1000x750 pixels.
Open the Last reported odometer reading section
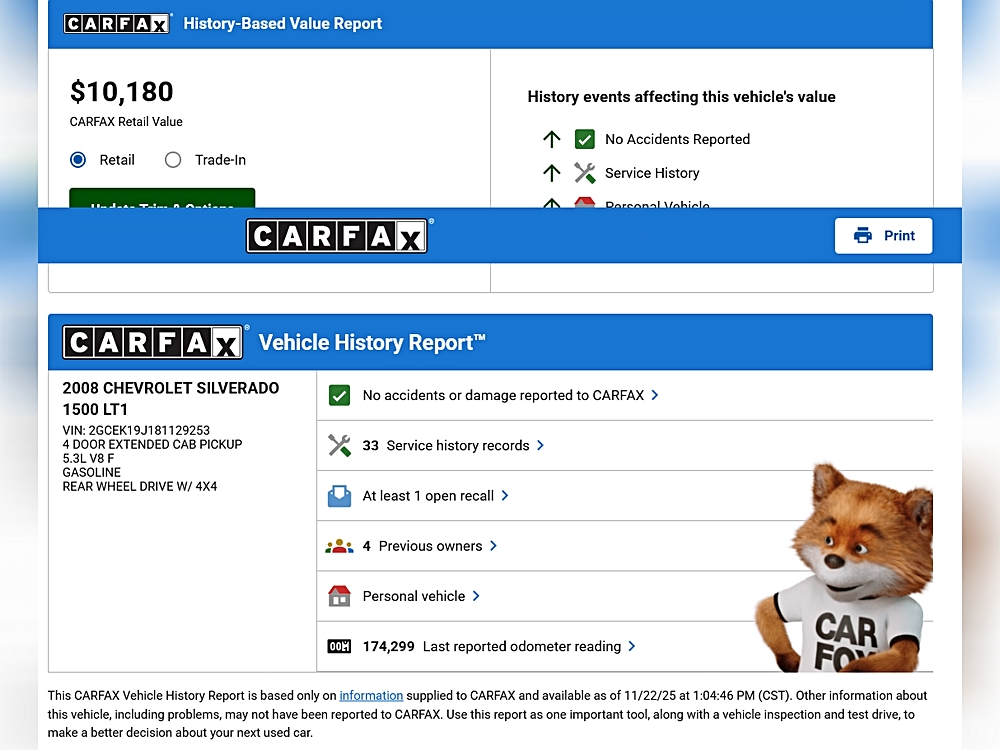[x=632, y=647]
